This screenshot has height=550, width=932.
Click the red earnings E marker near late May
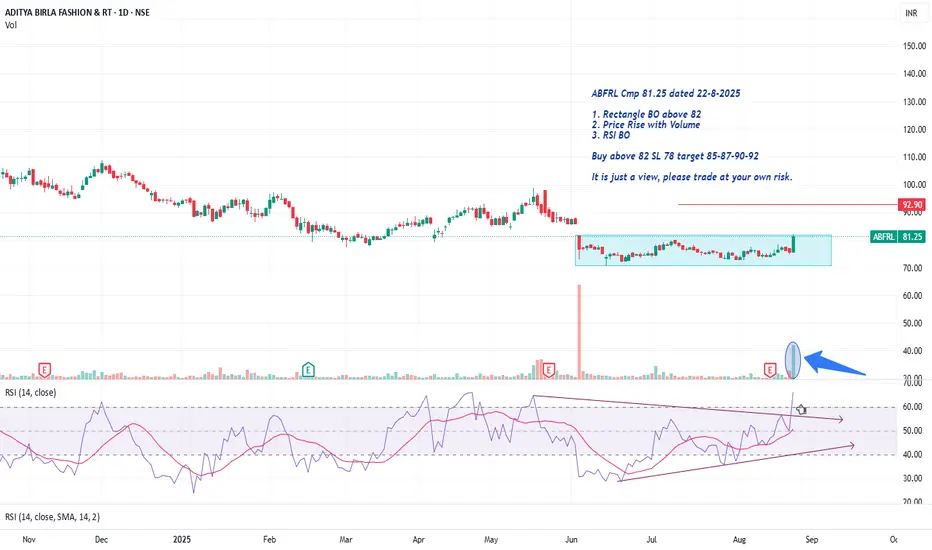tap(549, 370)
